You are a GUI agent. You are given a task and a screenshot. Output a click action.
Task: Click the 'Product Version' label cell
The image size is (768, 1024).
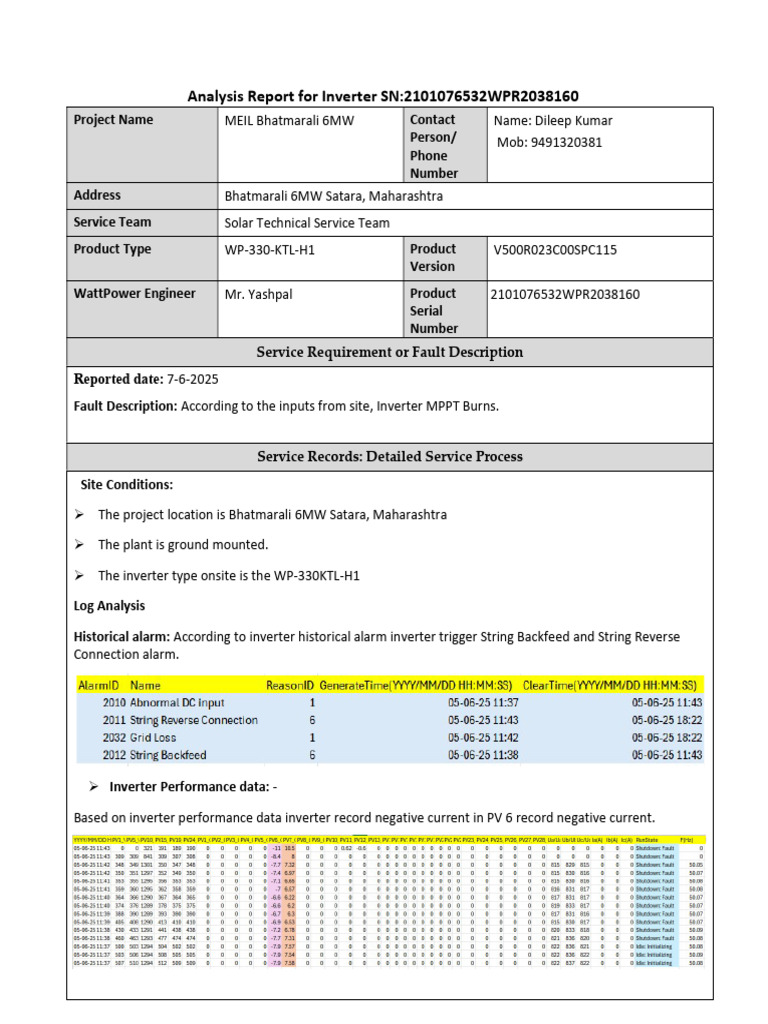(445, 259)
